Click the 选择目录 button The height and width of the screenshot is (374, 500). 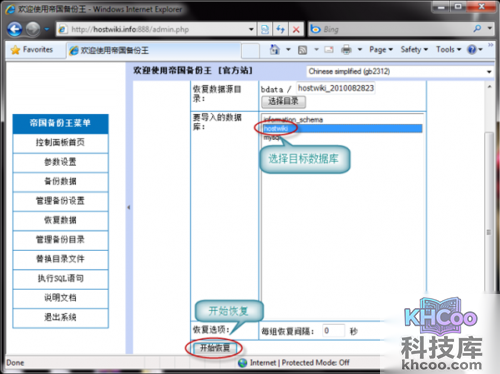283,101
